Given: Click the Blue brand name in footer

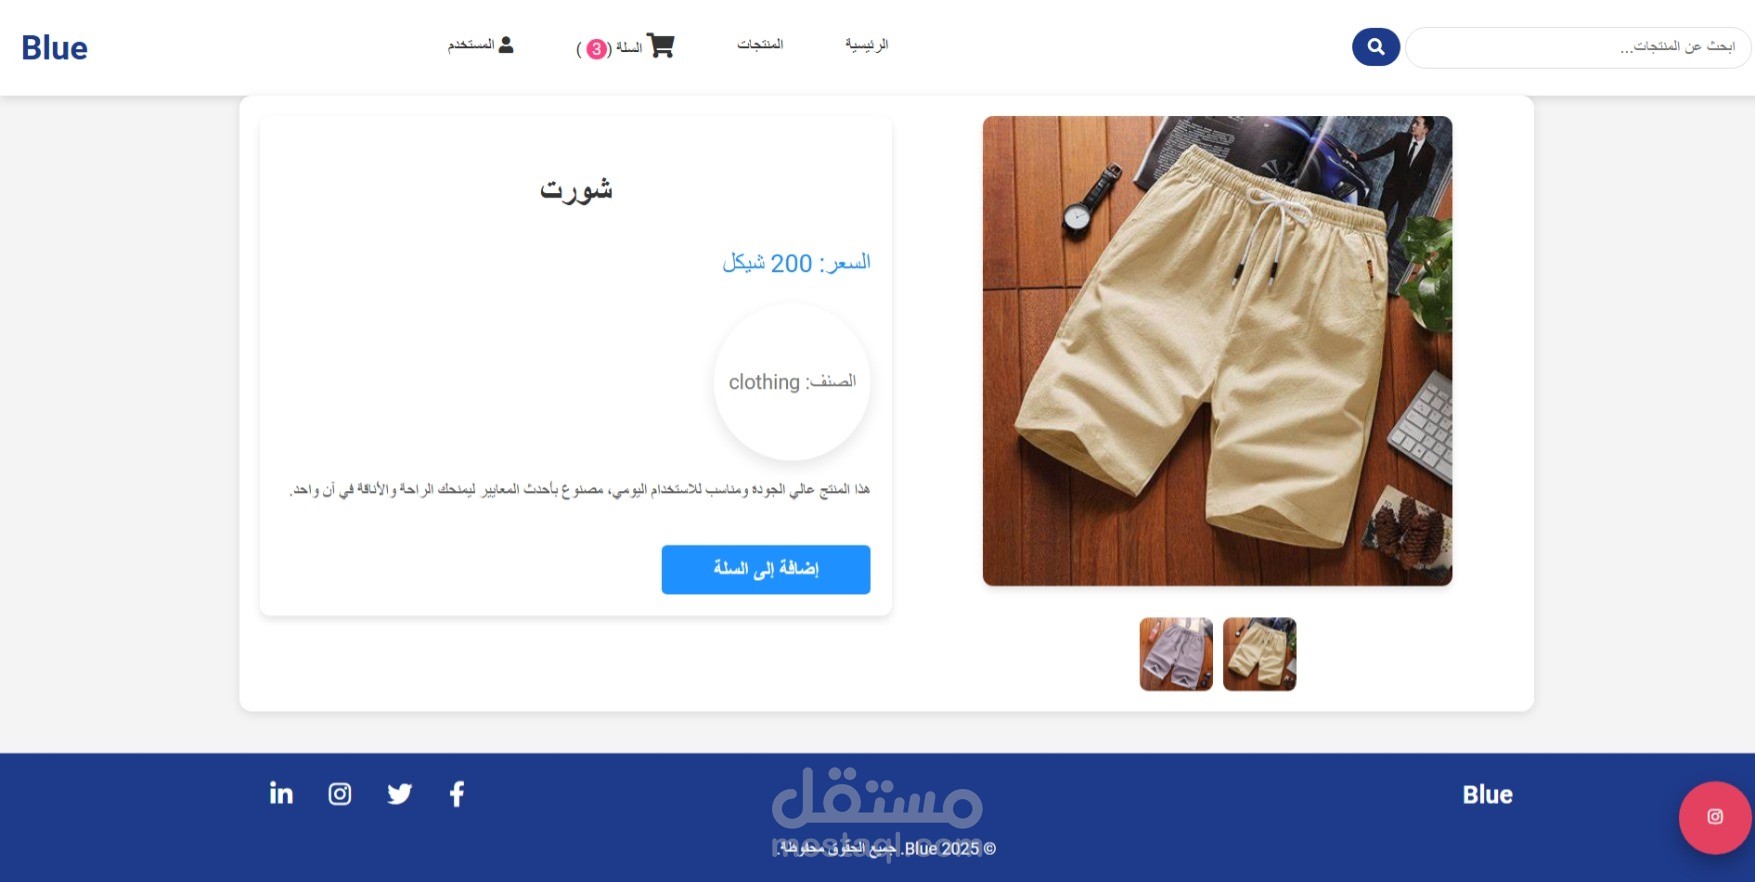Looking at the screenshot, I should point(1487,795).
